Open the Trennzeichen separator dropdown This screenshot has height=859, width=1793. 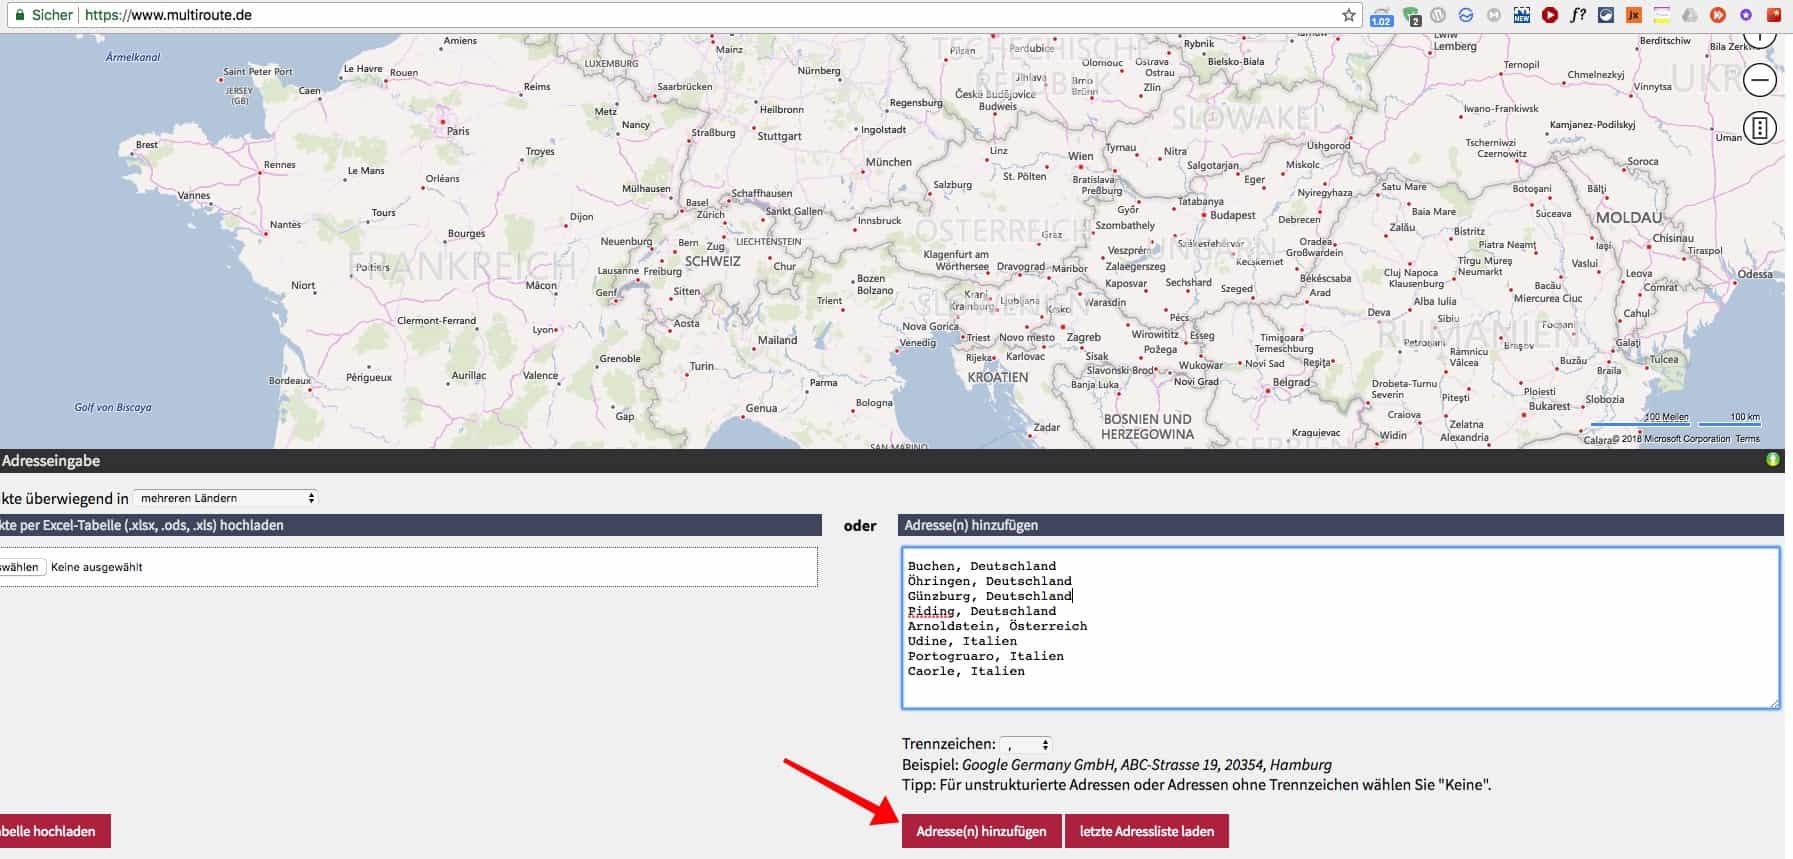(x=1026, y=745)
